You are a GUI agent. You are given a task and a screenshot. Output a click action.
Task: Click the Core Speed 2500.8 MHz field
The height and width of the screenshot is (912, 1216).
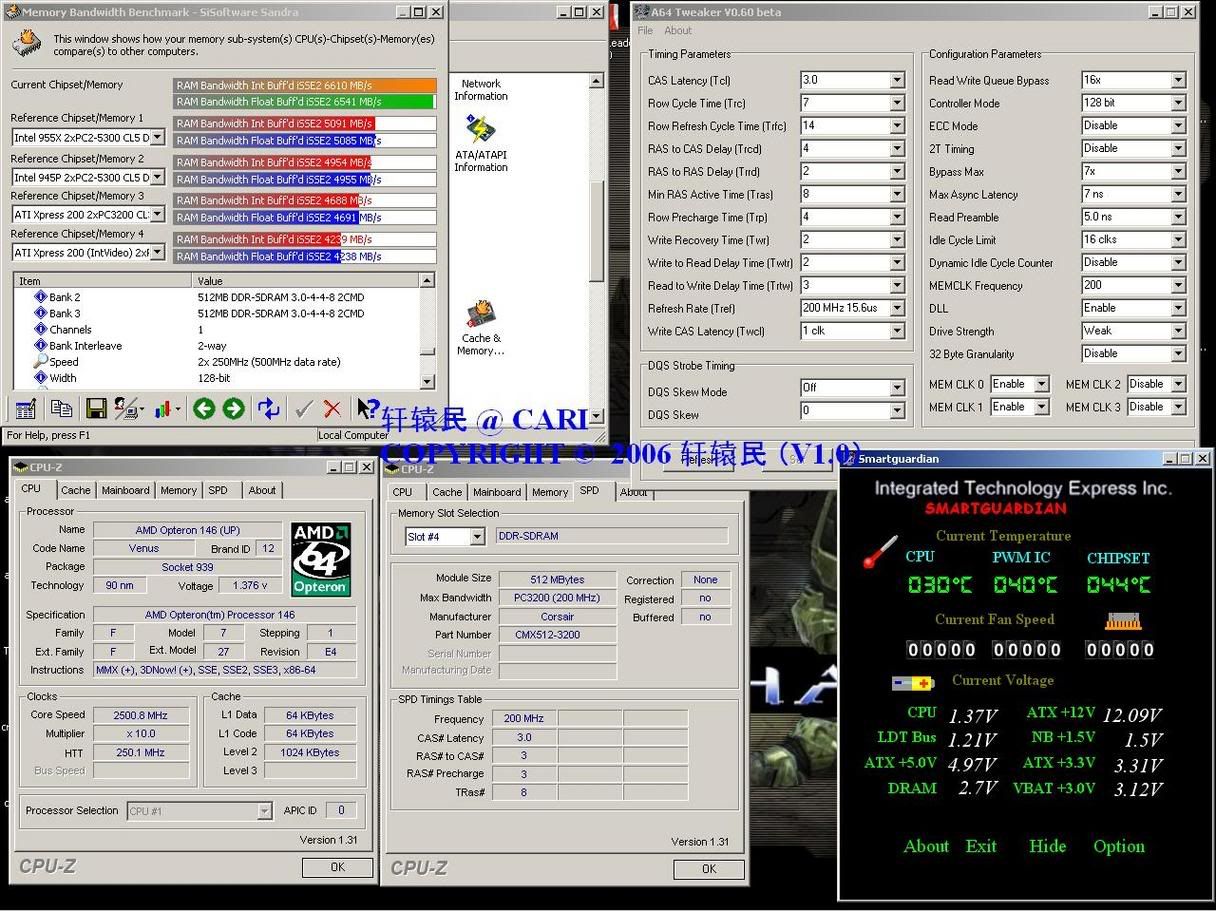click(x=141, y=715)
